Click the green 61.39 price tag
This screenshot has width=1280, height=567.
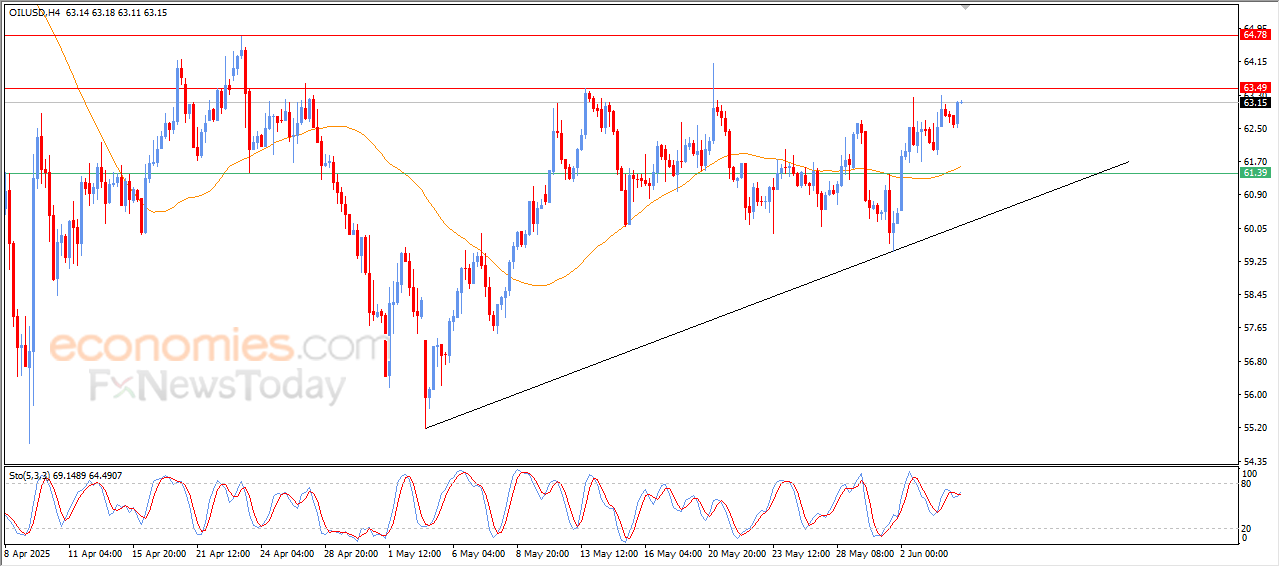1255,173
